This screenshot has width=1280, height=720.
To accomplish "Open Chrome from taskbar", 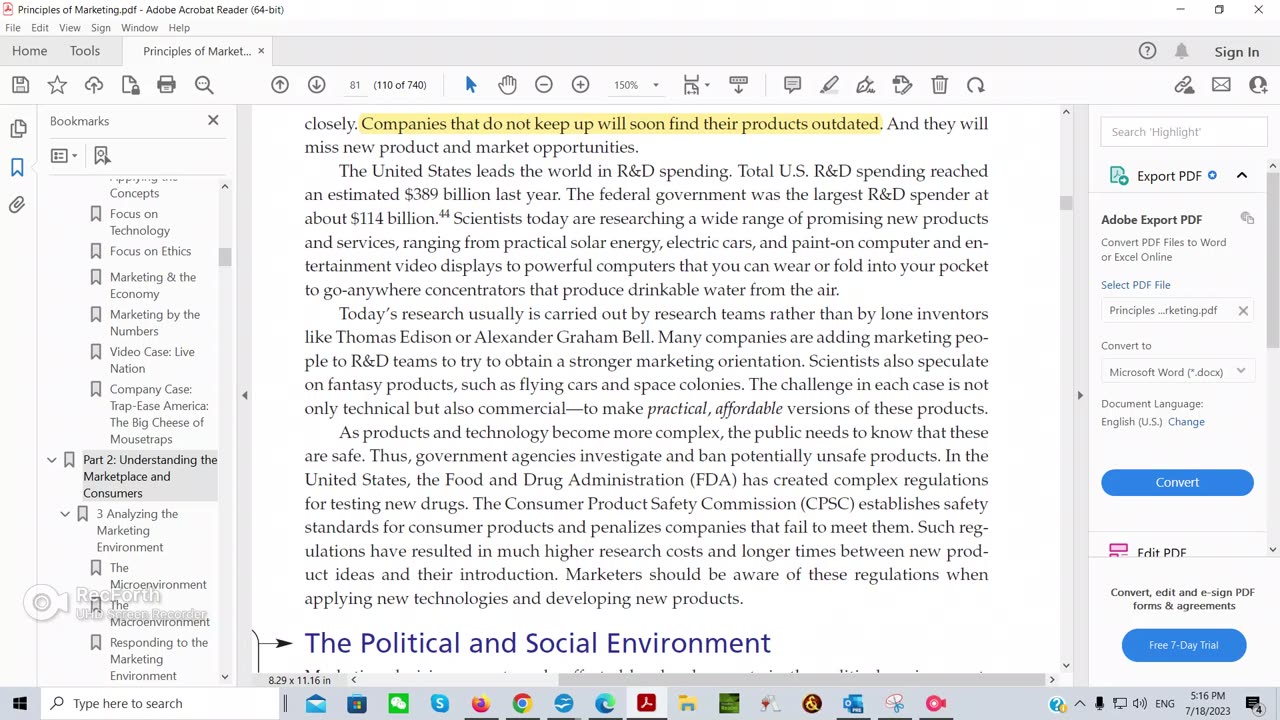I will click(x=522, y=704).
